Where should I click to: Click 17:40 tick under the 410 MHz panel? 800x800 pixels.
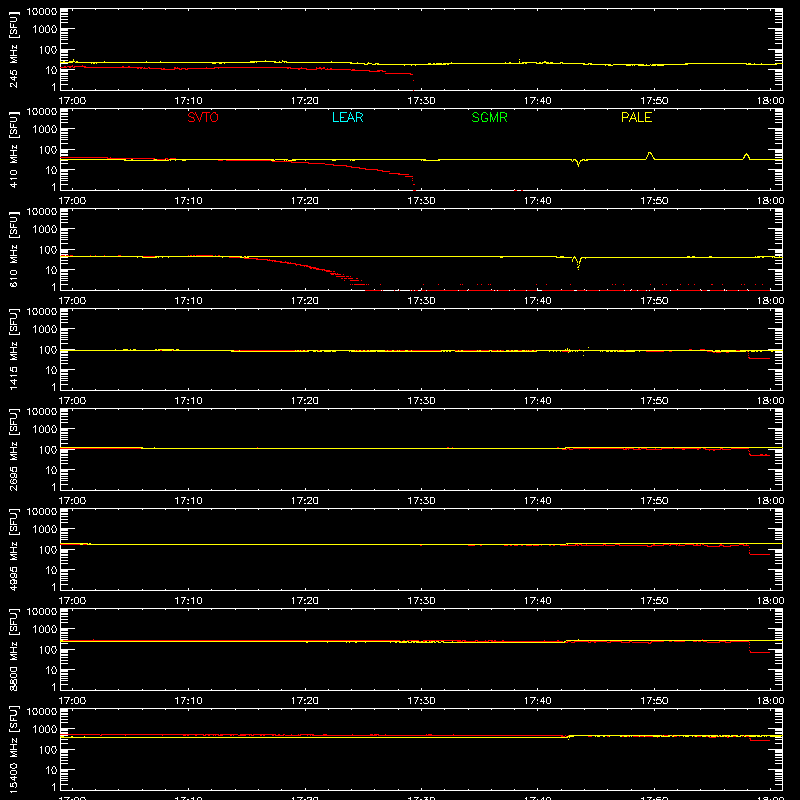pos(537,201)
